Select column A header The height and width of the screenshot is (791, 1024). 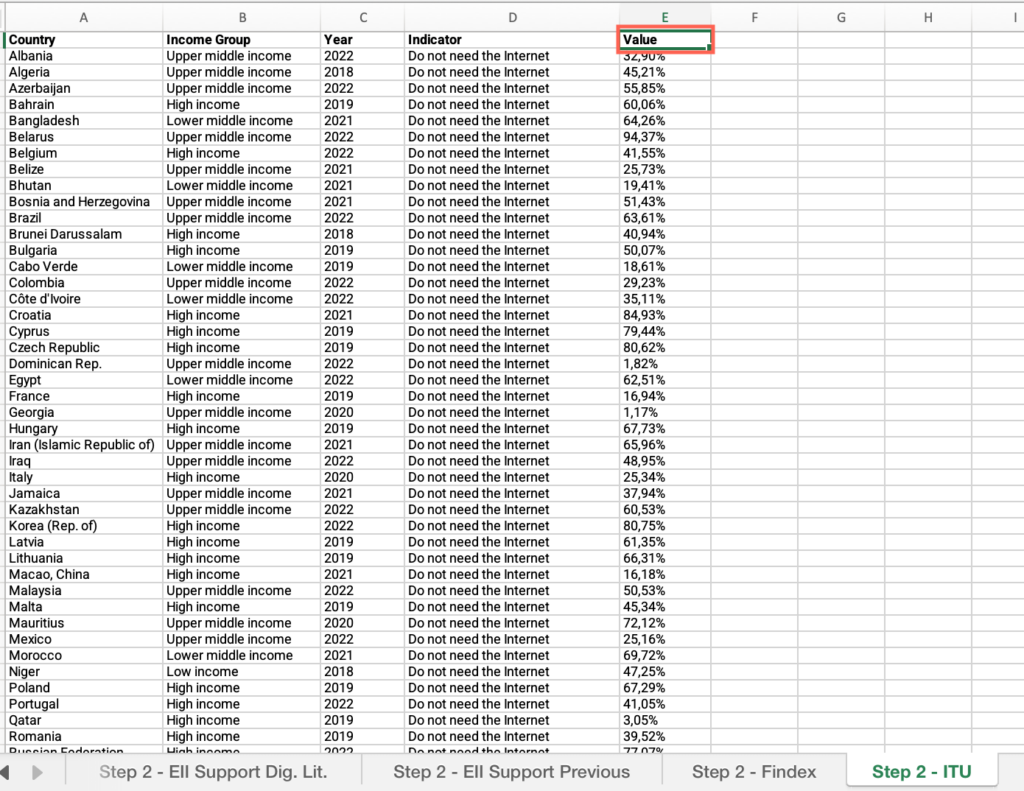pos(84,18)
